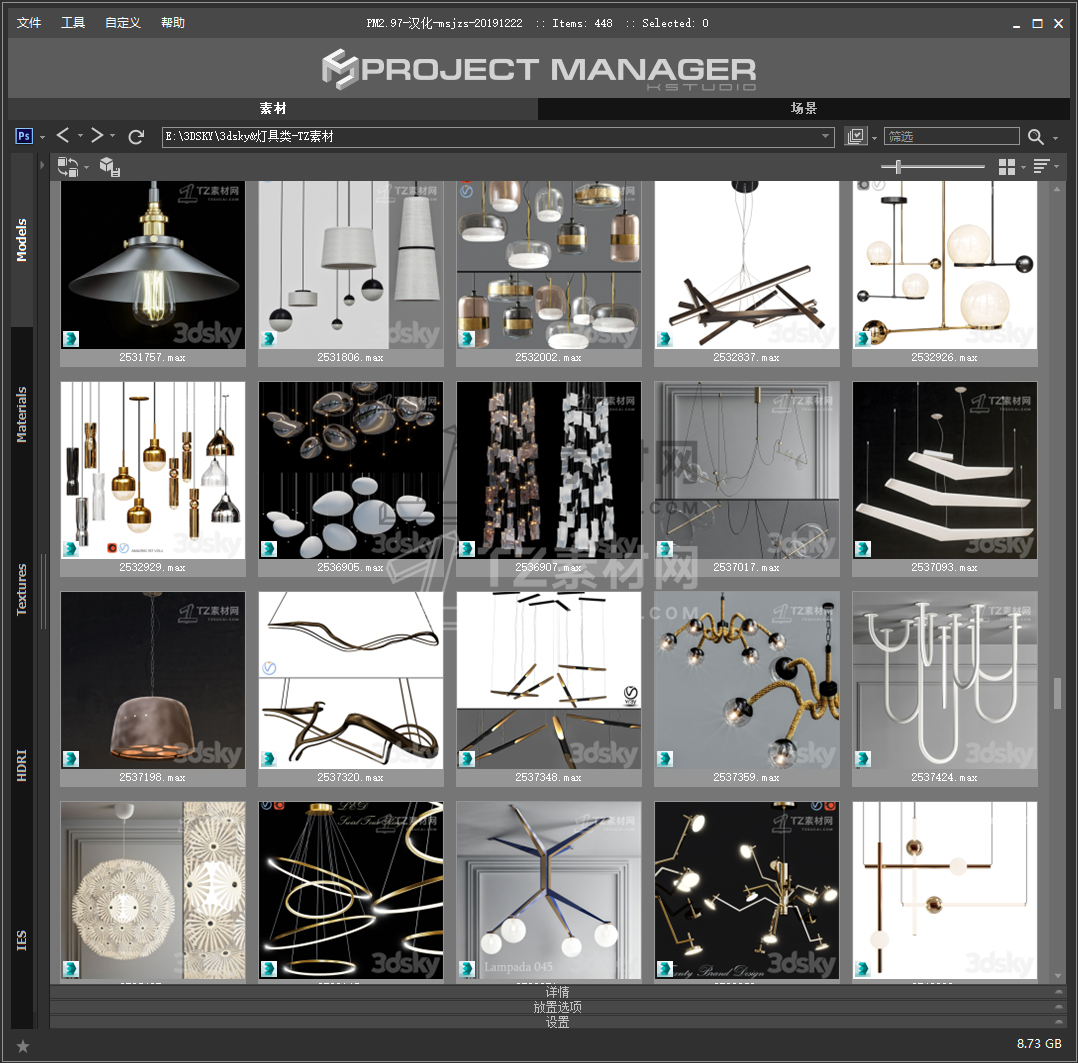
Task: Open the sort options dropdown arrow
Action: click(1057, 167)
